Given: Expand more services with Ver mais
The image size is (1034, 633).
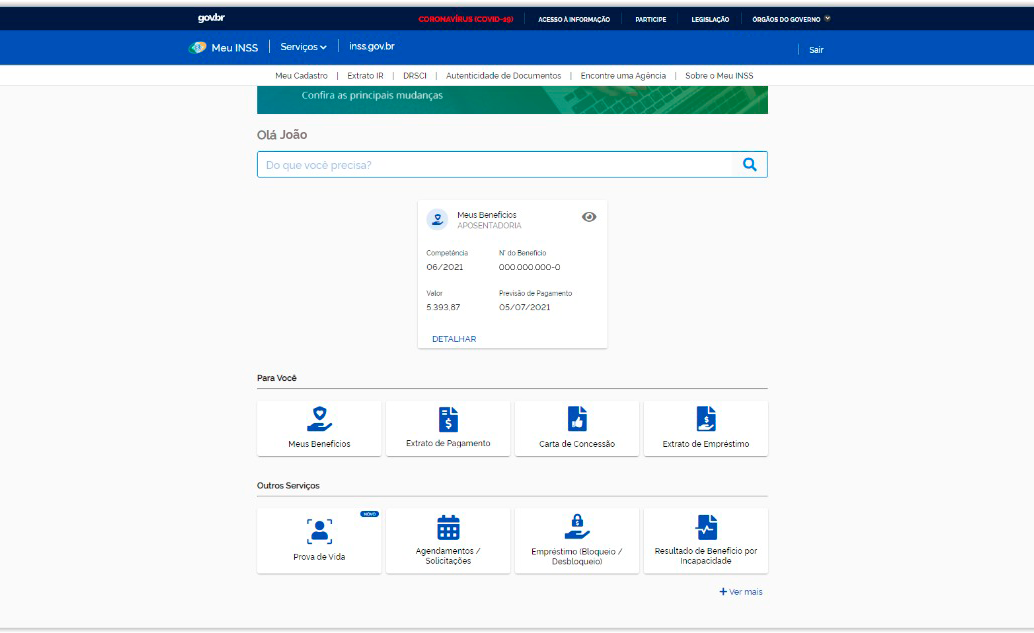Looking at the screenshot, I should click(x=740, y=592).
